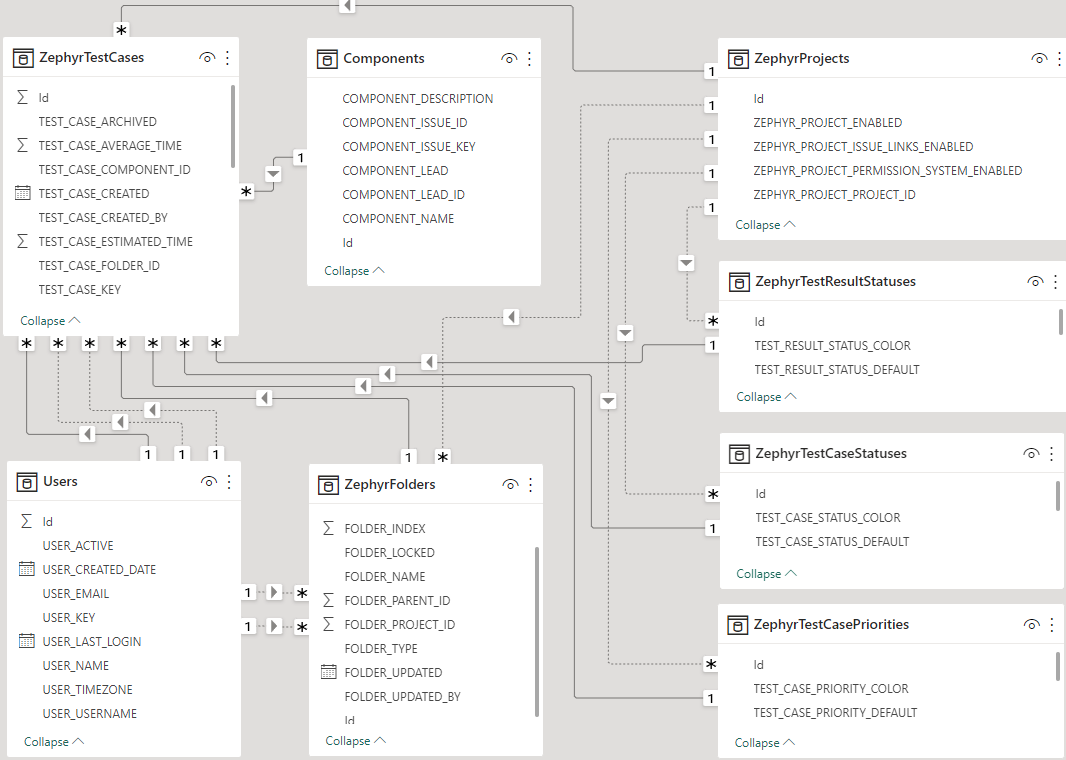1066x760 pixels.
Task: Click the Users table header icon
Action: coord(27,482)
